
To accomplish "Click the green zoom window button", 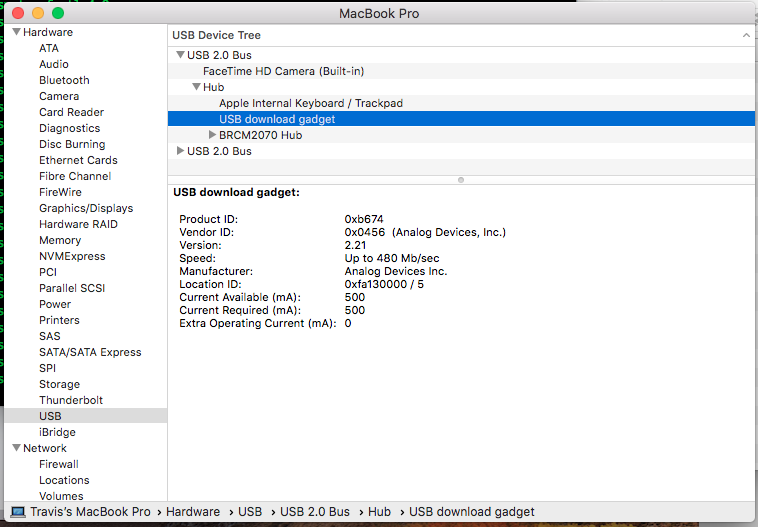I will pyautogui.click(x=58, y=13).
